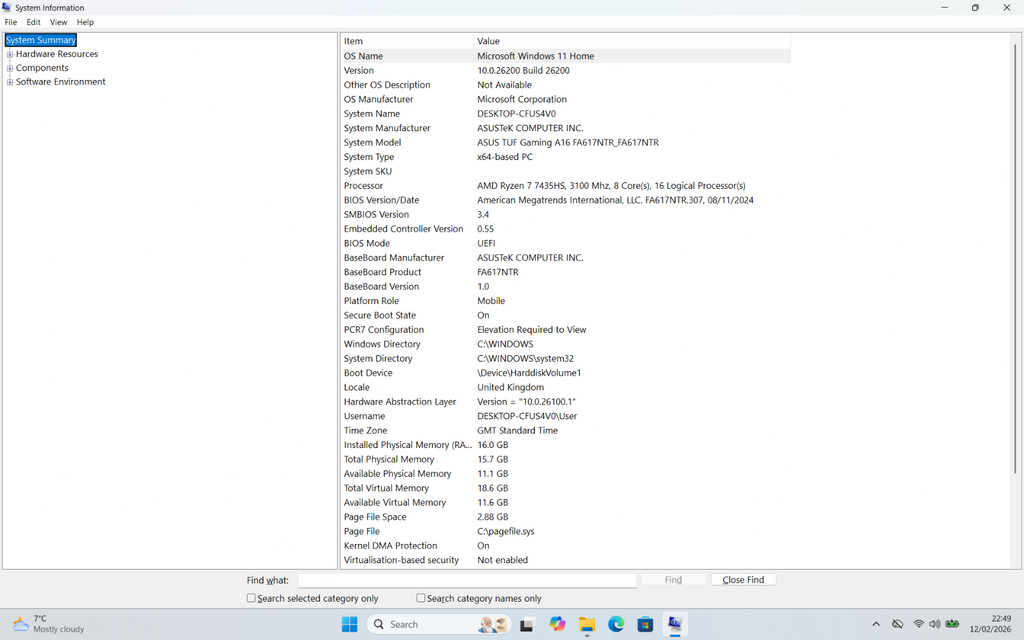Open the File menu

(10, 22)
